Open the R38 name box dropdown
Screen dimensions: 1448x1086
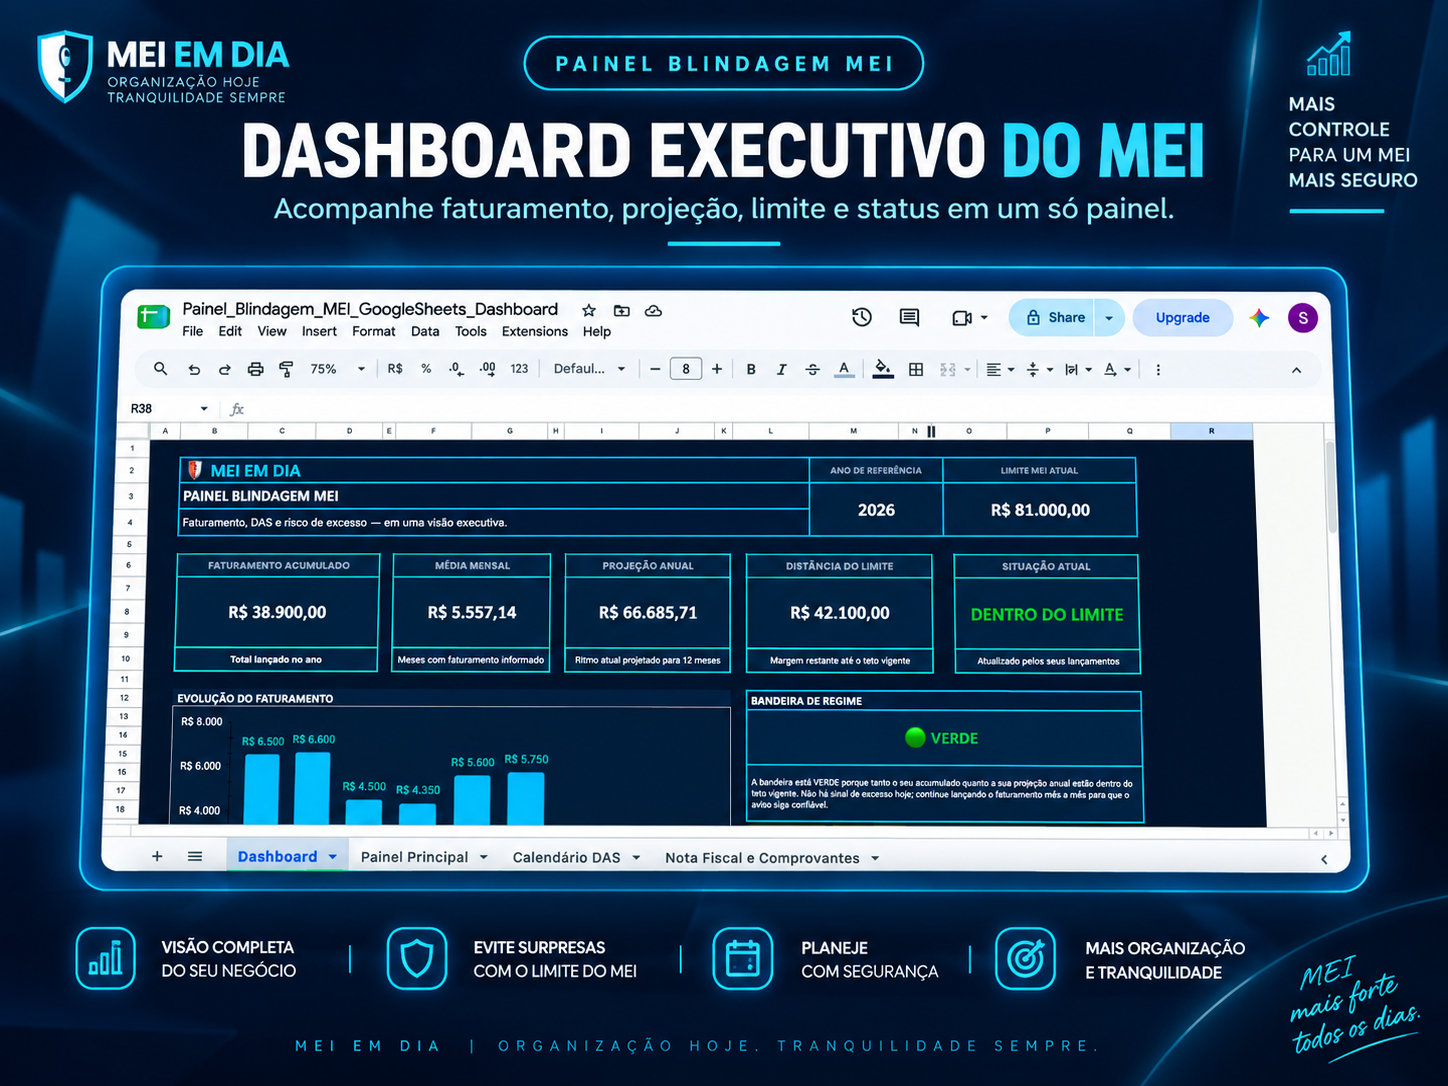click(x=204, y=409)
